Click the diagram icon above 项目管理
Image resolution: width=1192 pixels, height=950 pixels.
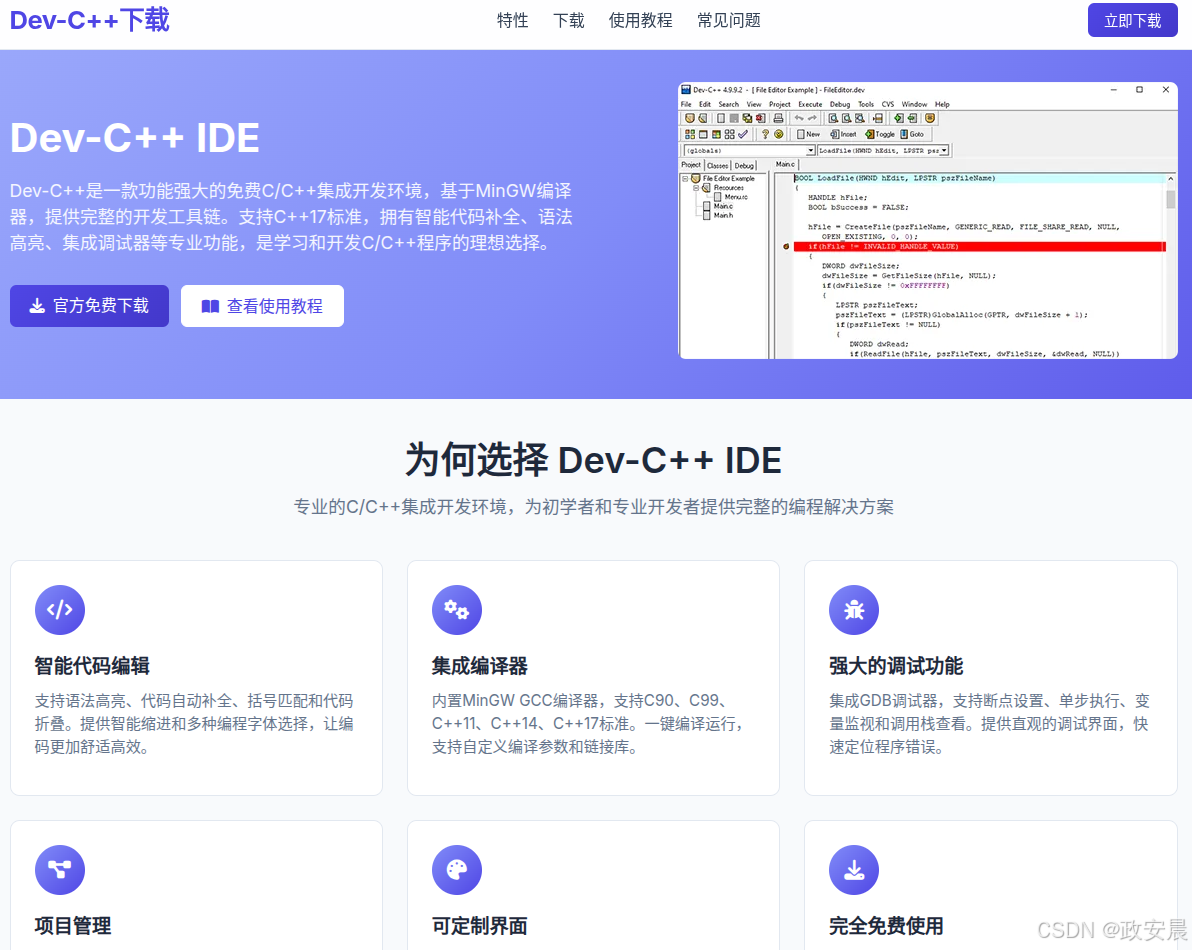pyautogui.click(x=60, y=869)
